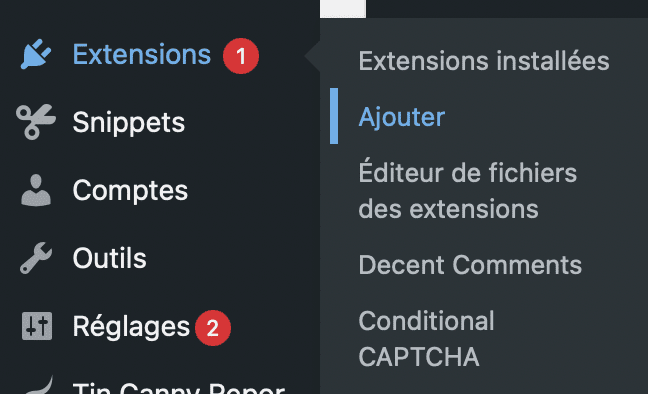Open the Decent Comments submenu entry
Viewport: 648px width, 394px height.
click(470, 265)
